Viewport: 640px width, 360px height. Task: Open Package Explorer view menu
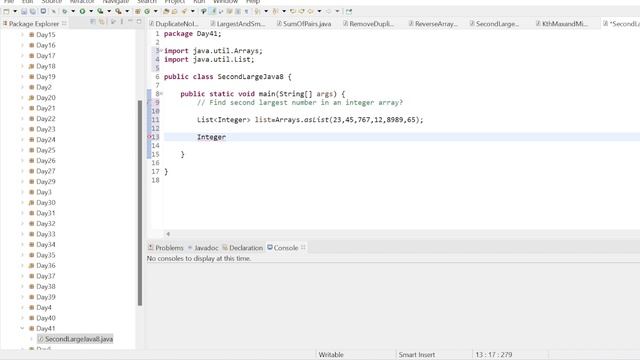click(x=122, y=22)
